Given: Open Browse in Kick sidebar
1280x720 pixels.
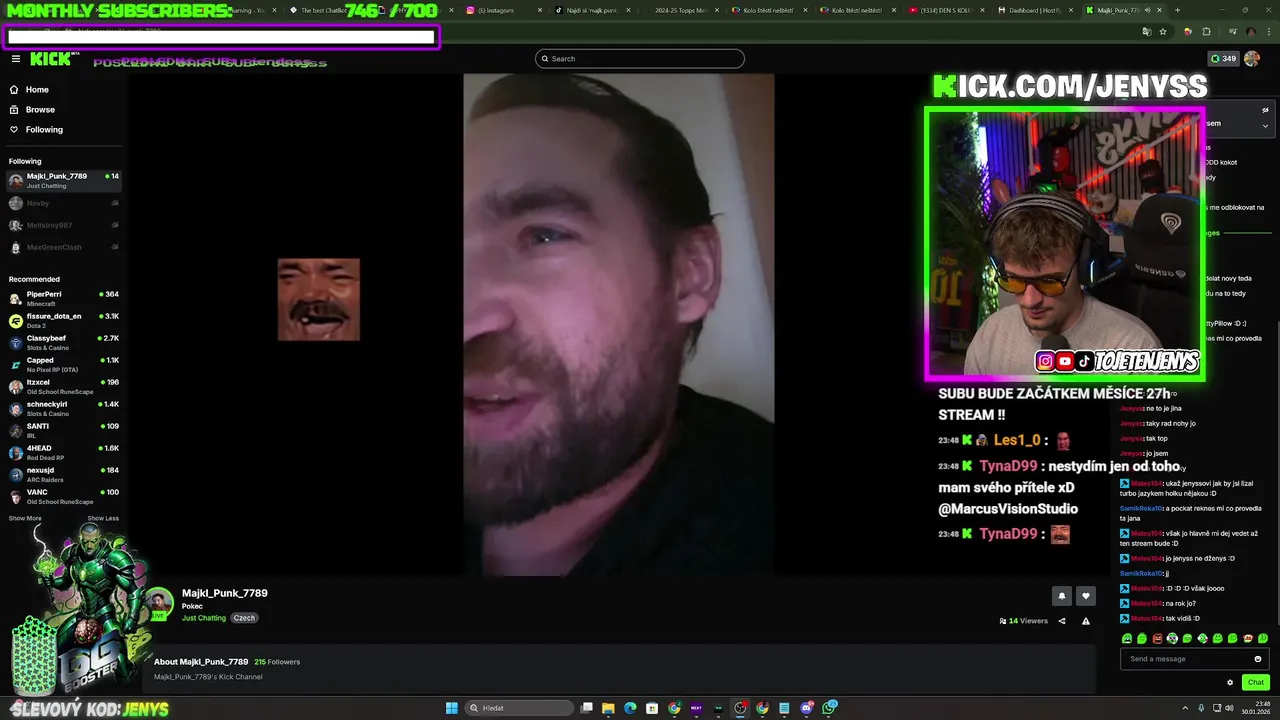Looking at the screenshot, I should click(40, 110).
